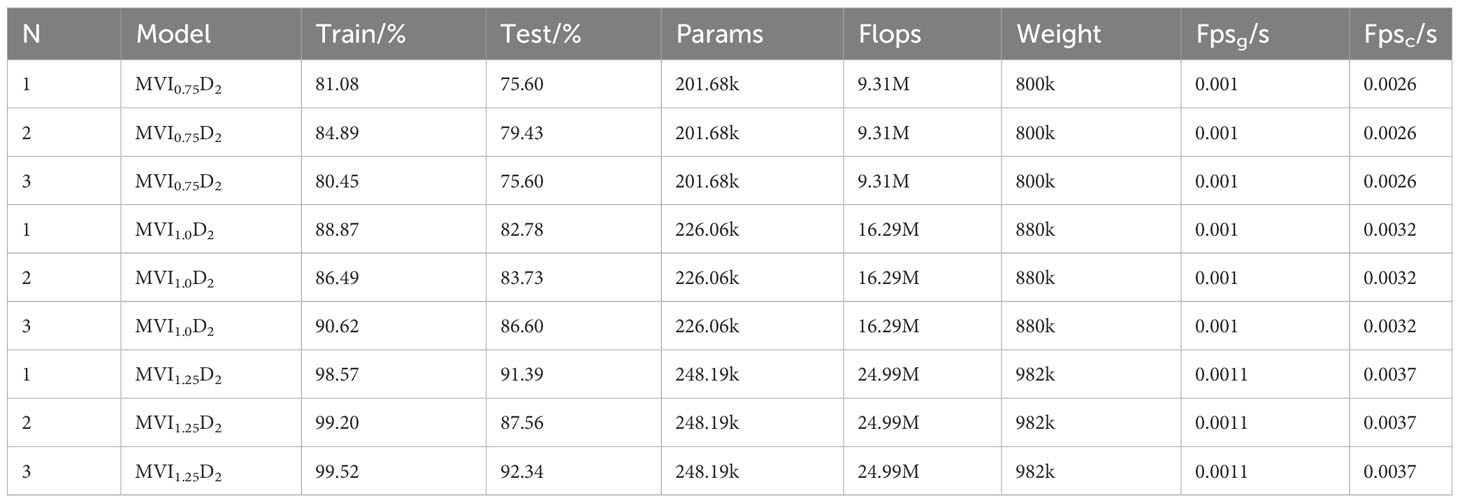Select the Params column header

click(752, 34)
